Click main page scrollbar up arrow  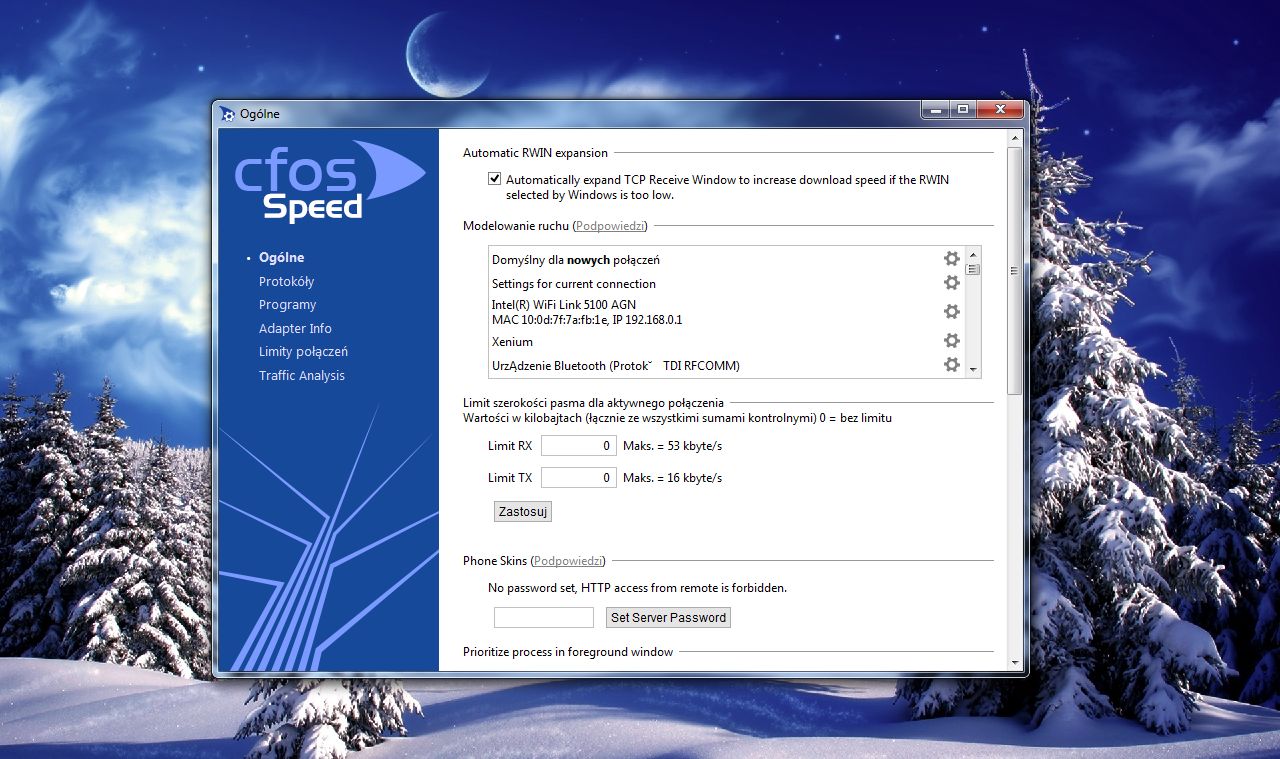pos(1015,138)
